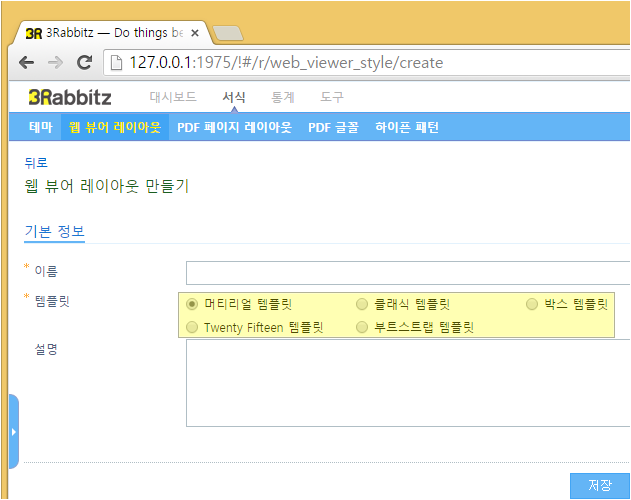Switch to the 테마 tab
Viewport: 631px width, 500px height.
pyautogui.click(x=41, y=127)
